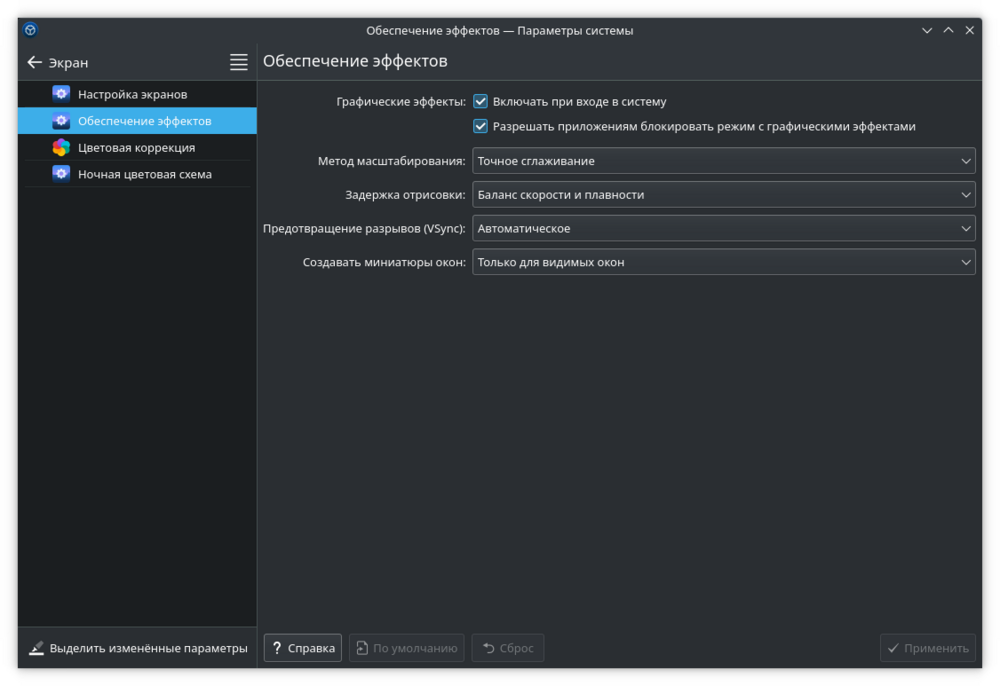Click the Справка button
Viewport: 1000px width, 686px height.
coord(303,648)
